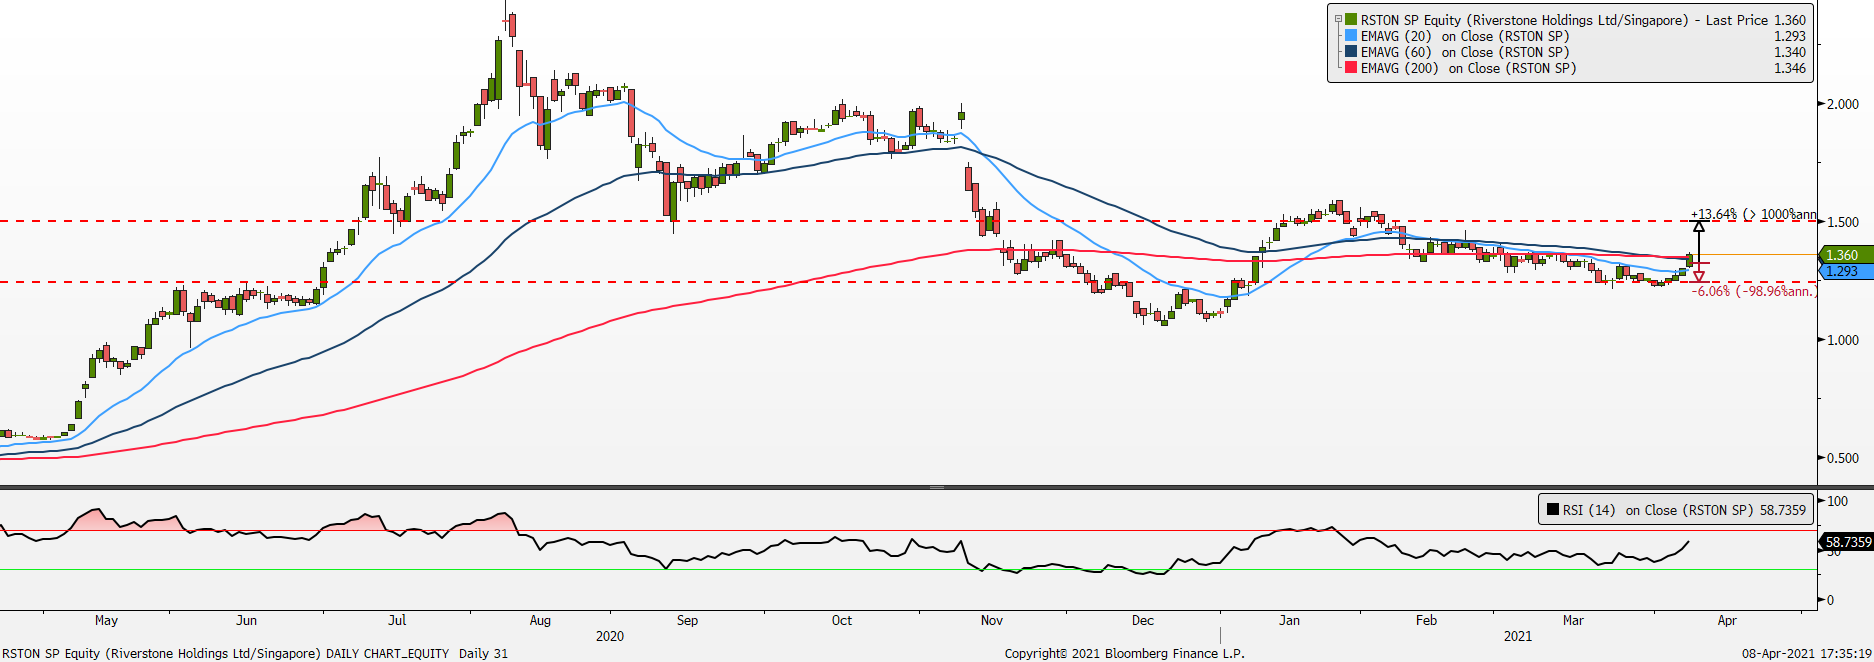The width and height of the screenshot is (1874, 662).
Task: Click the +13.64% upside annotation label
Action: click(1753, 214)
